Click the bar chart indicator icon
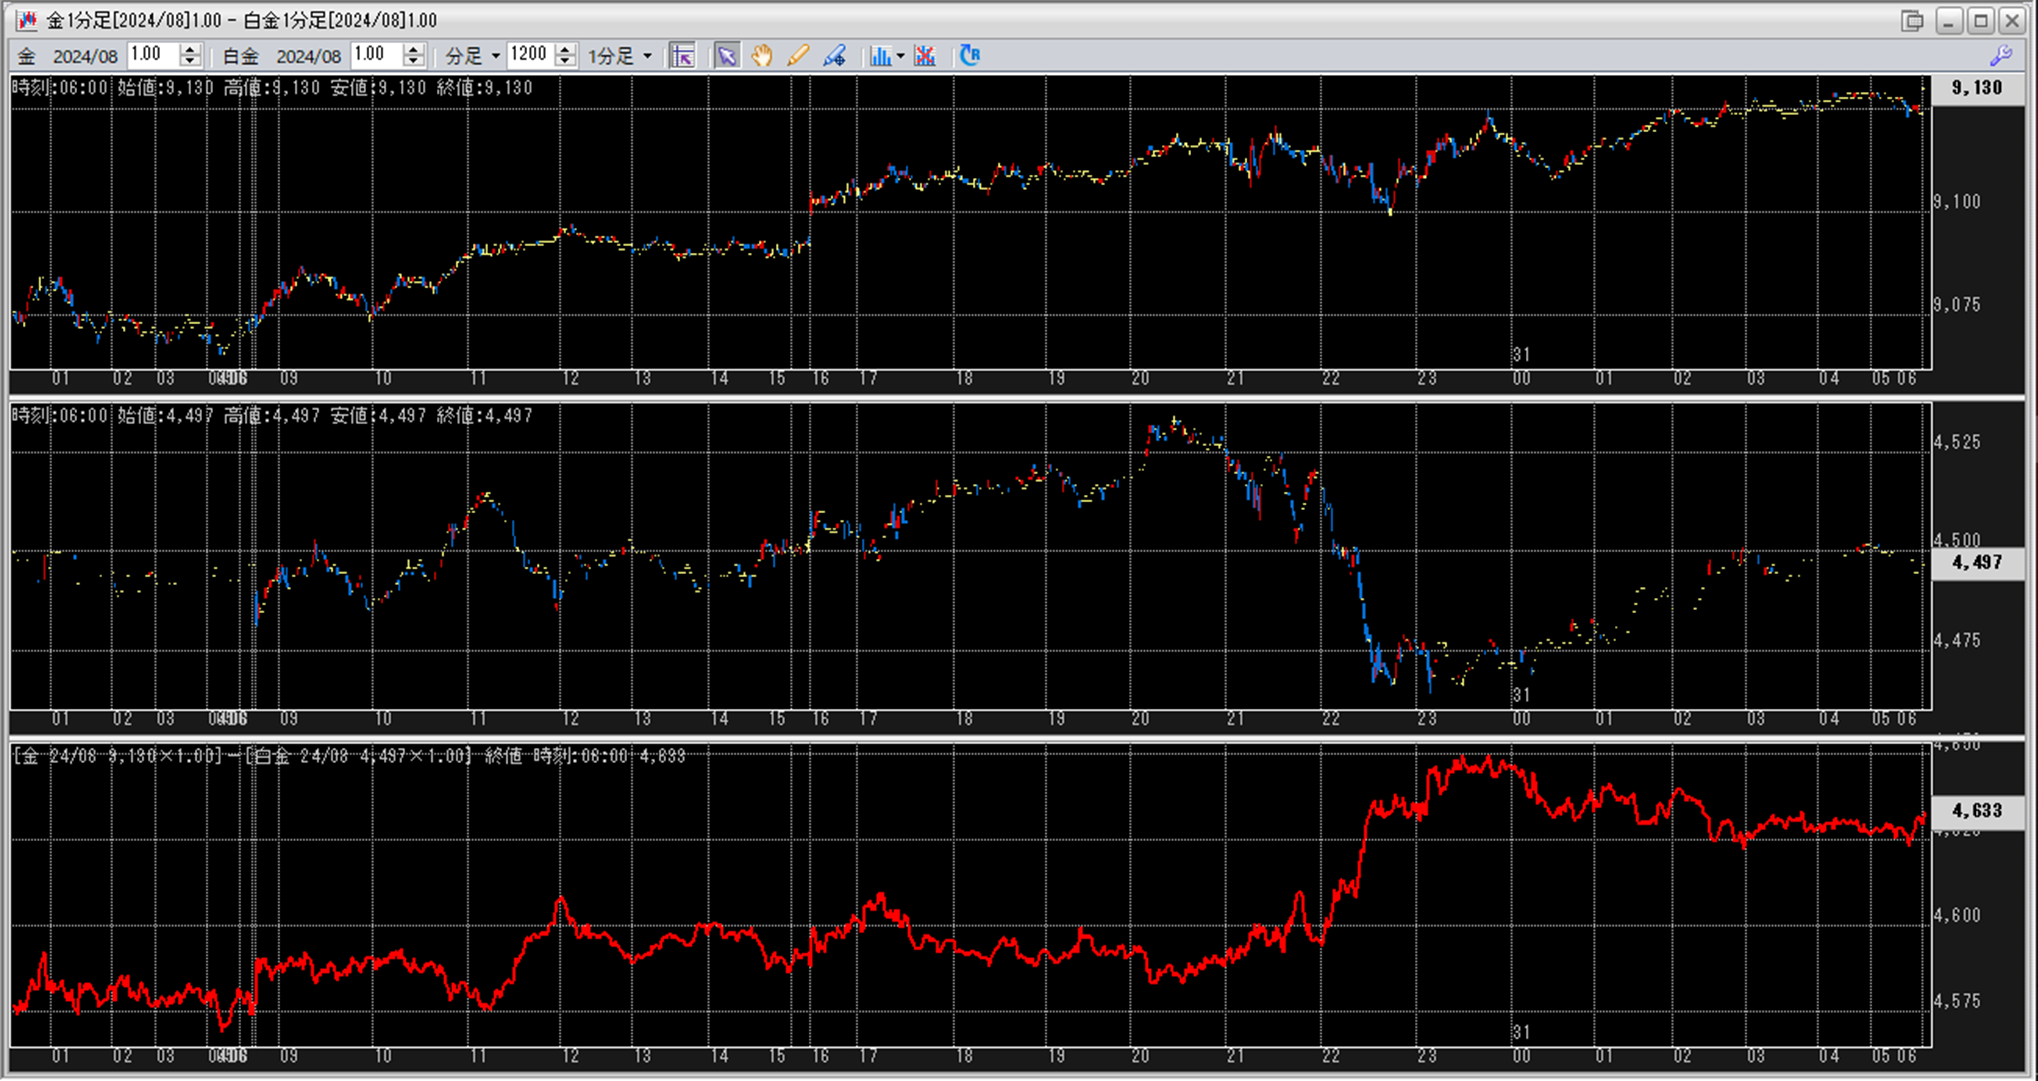The image size is (2038, 1081). [880, 56]
